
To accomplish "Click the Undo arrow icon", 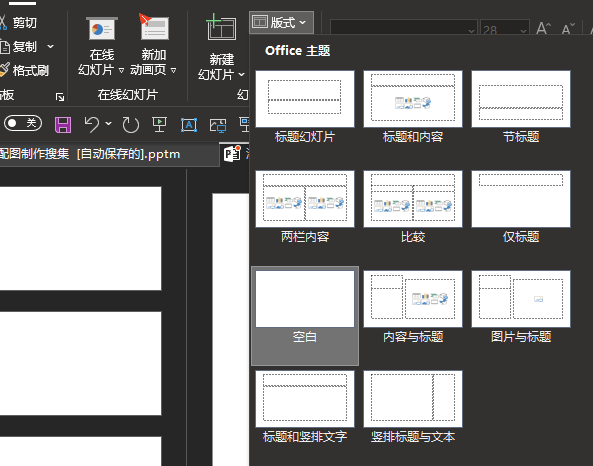I will click(92, 124).
